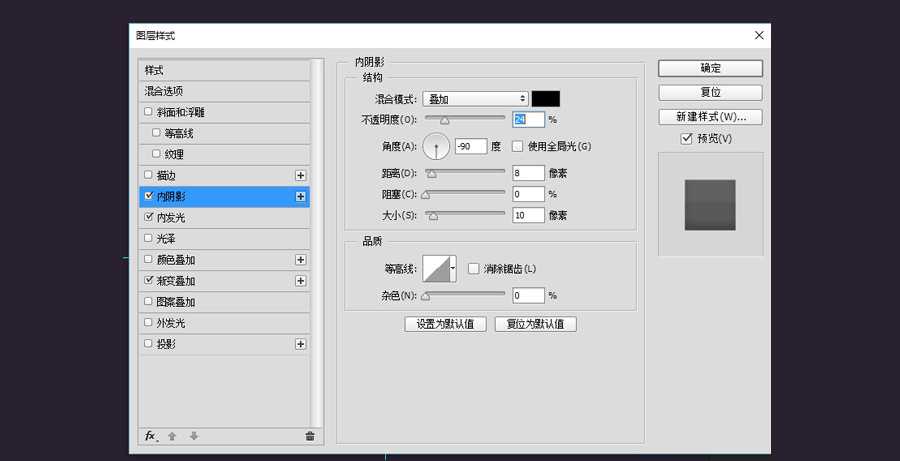
Task: Click the move effect down arrow
Action: point(194,436)
